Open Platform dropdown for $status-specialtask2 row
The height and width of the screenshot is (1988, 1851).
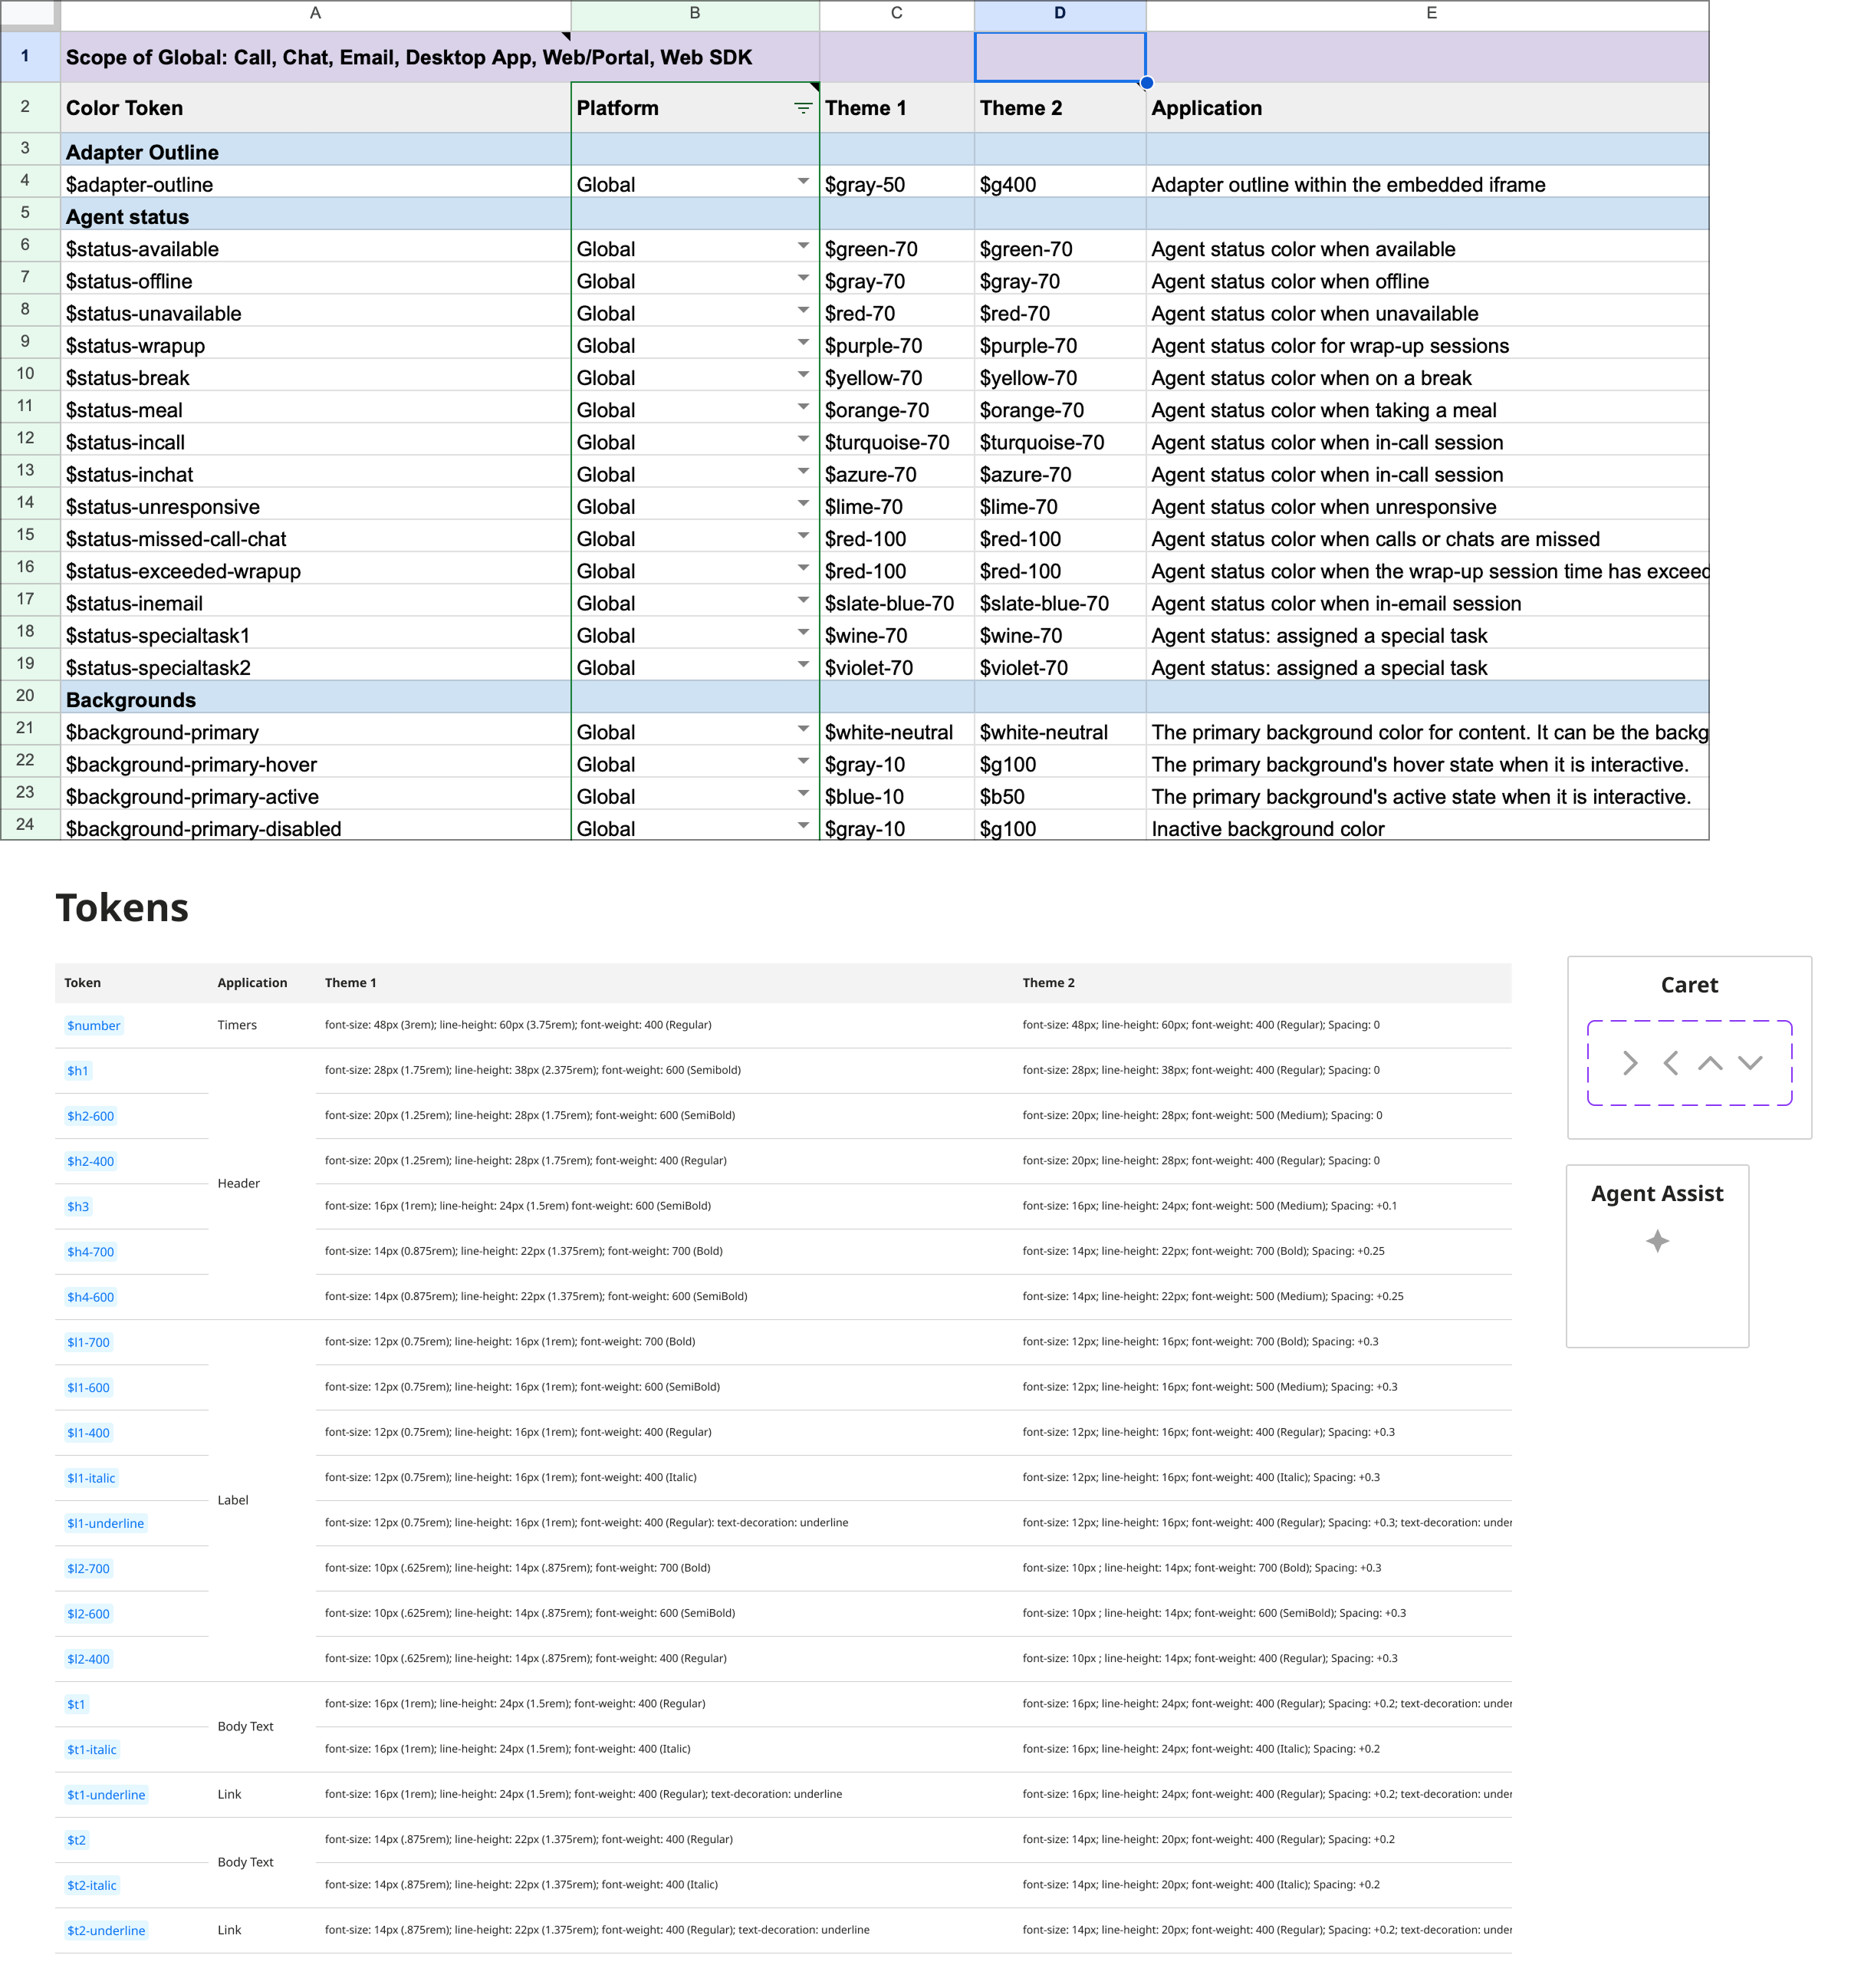[x=803, y=665]
